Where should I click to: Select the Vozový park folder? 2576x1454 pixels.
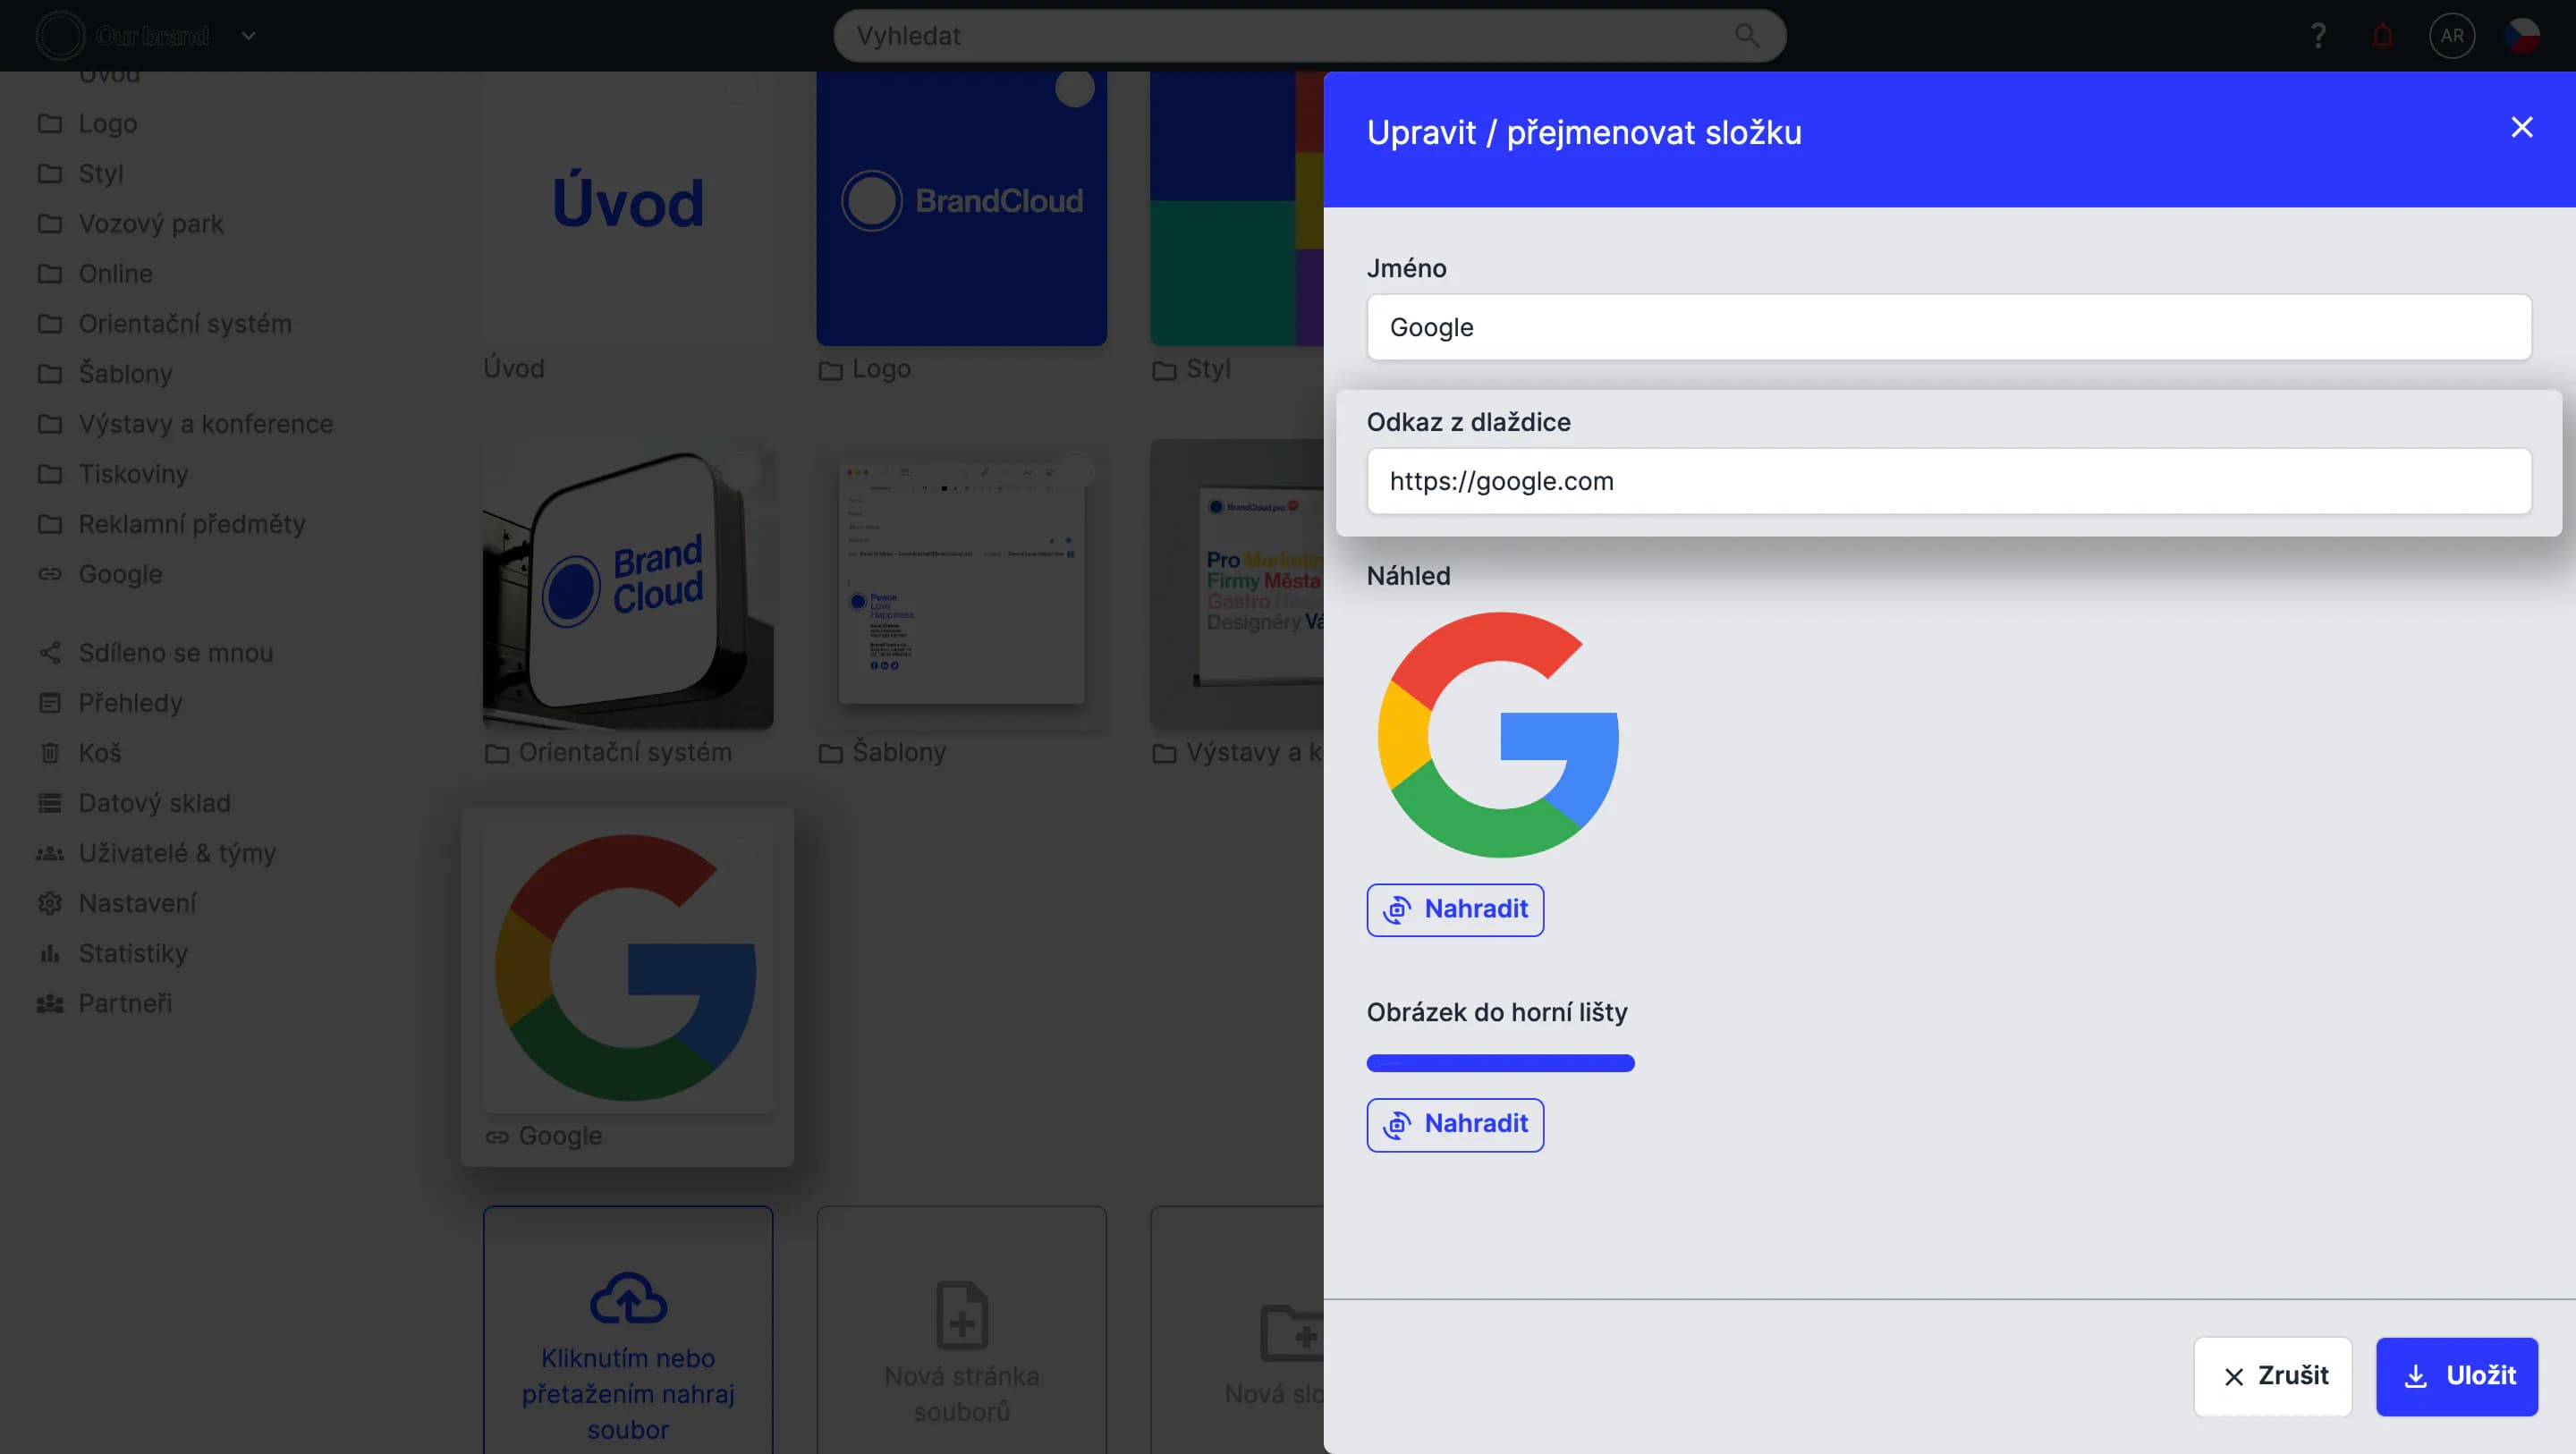[x=150, y=224]
